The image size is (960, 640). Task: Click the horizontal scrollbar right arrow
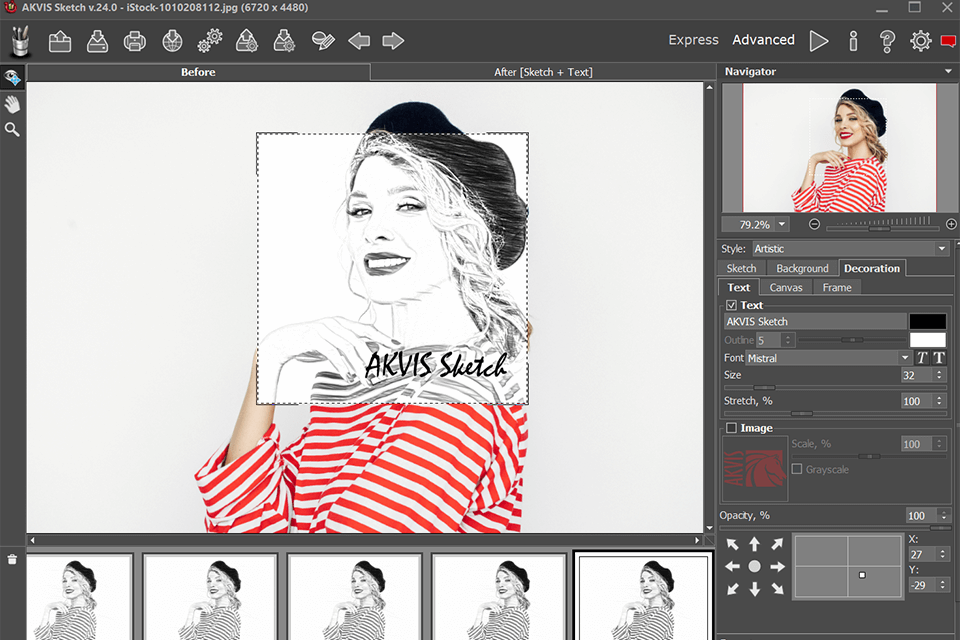(697, 540)
